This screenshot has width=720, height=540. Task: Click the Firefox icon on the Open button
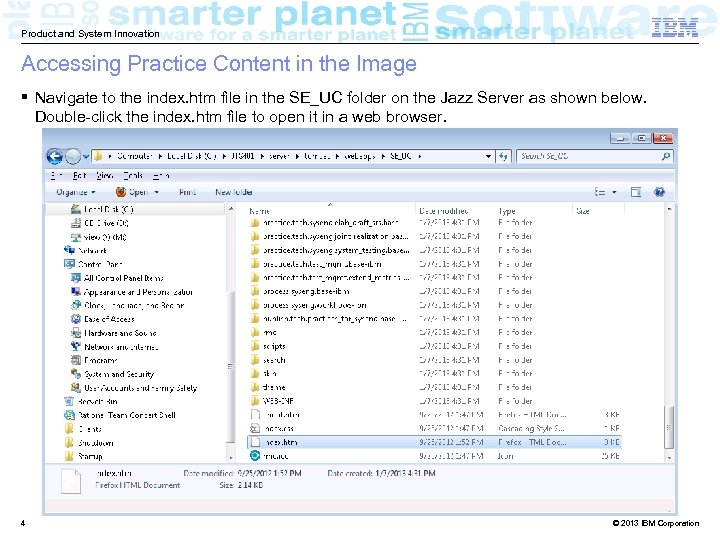pos(121,192)
